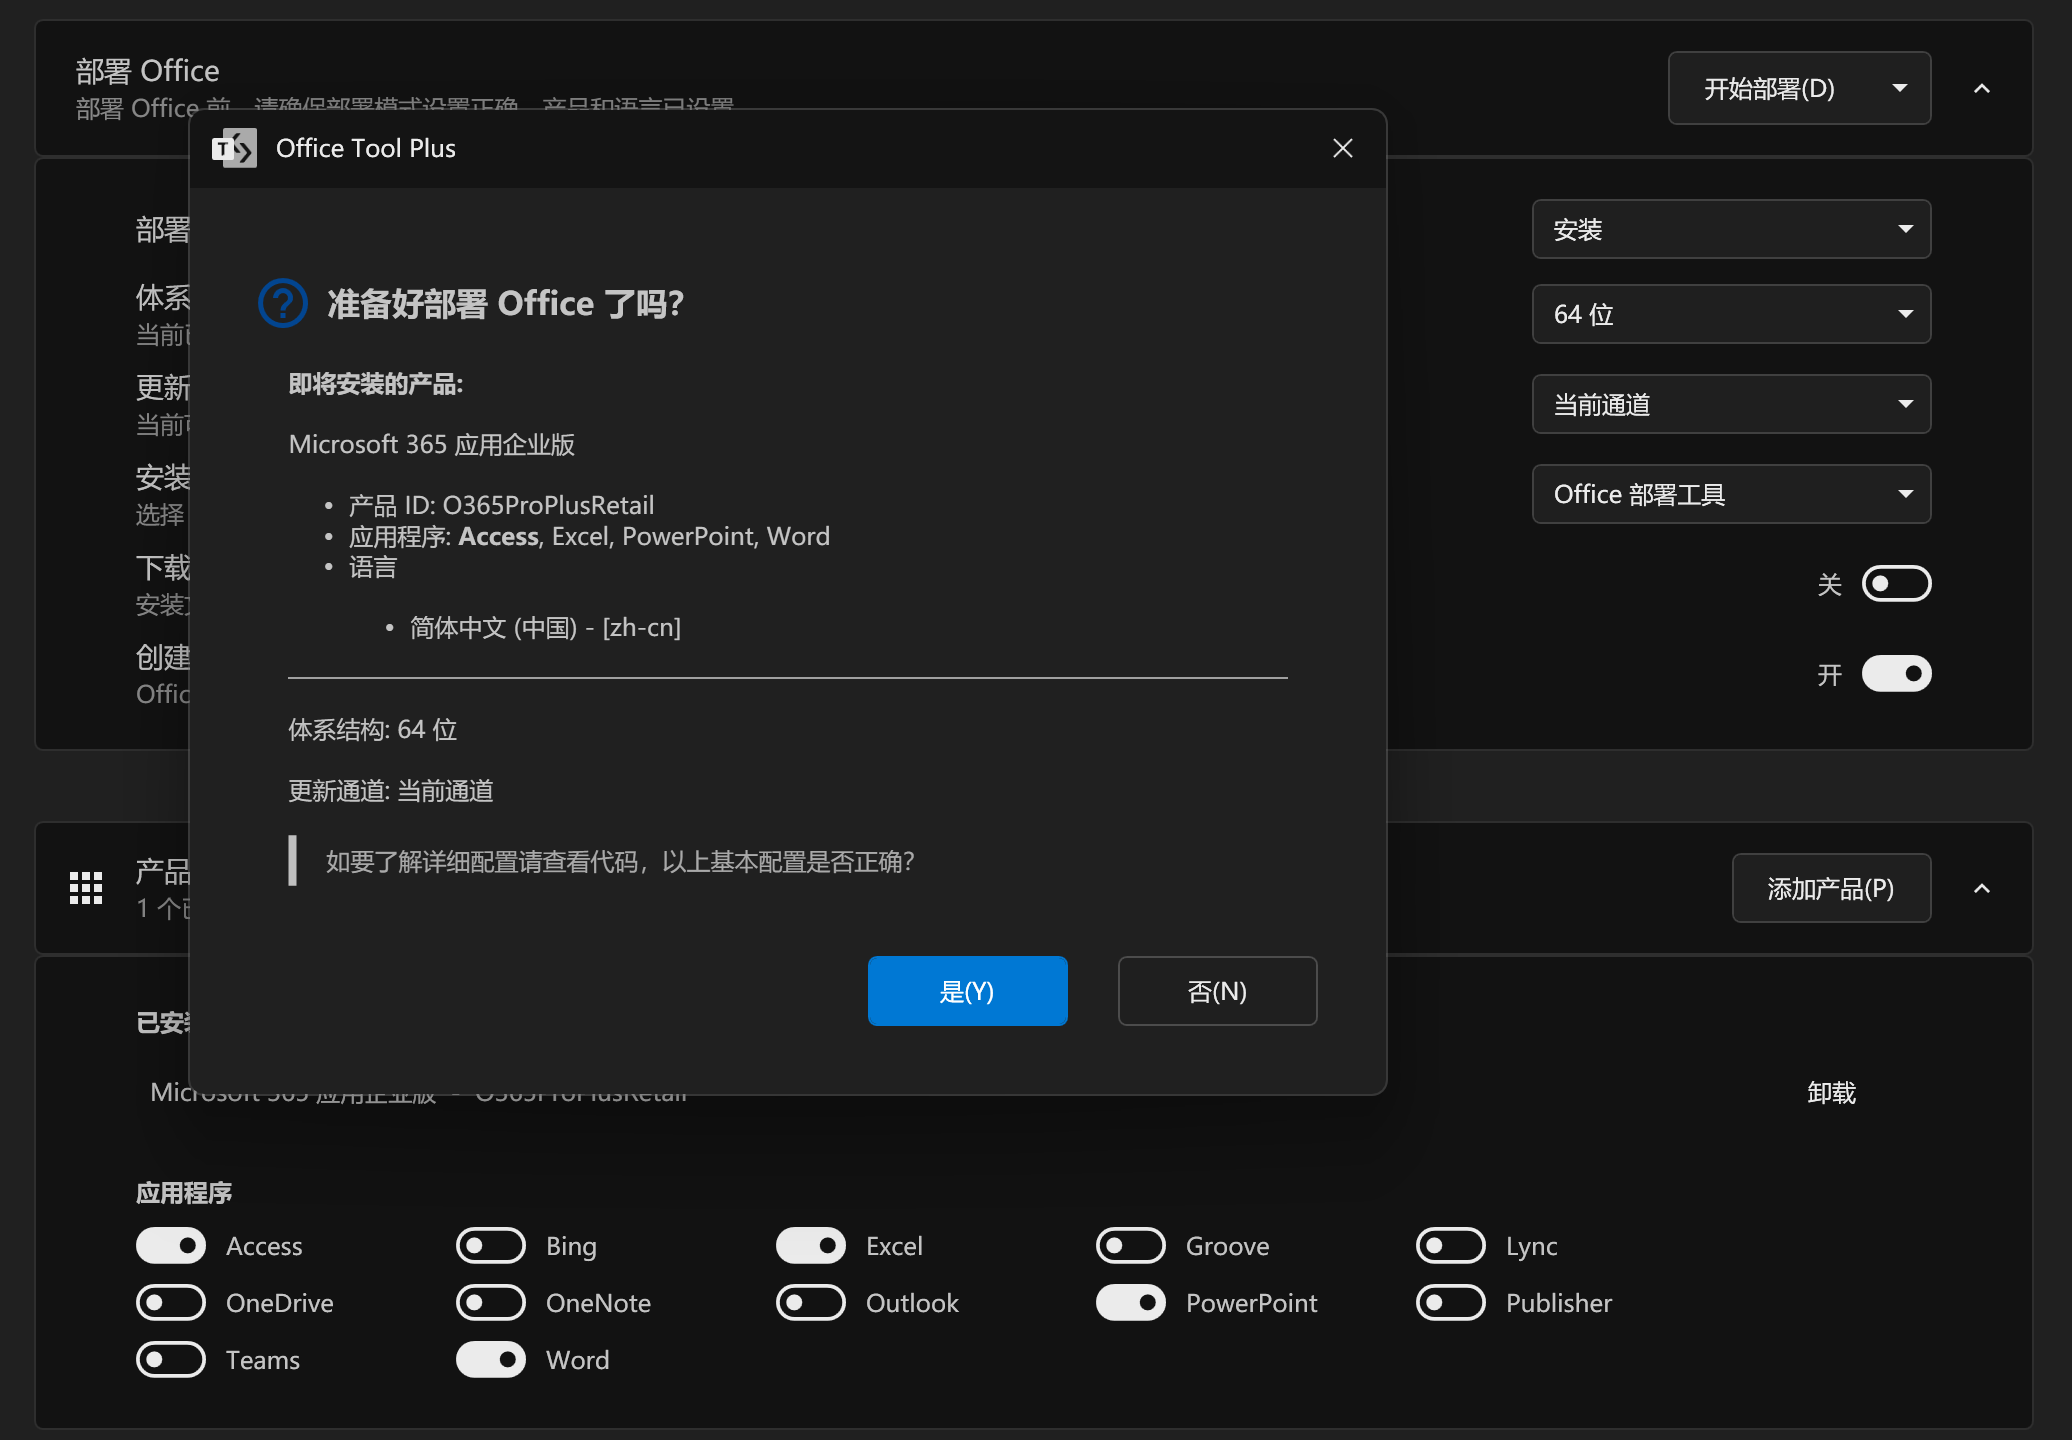2072x1440 pixels.
Task: Click the blue question mark help icon
Action: [x=282, y=303]
